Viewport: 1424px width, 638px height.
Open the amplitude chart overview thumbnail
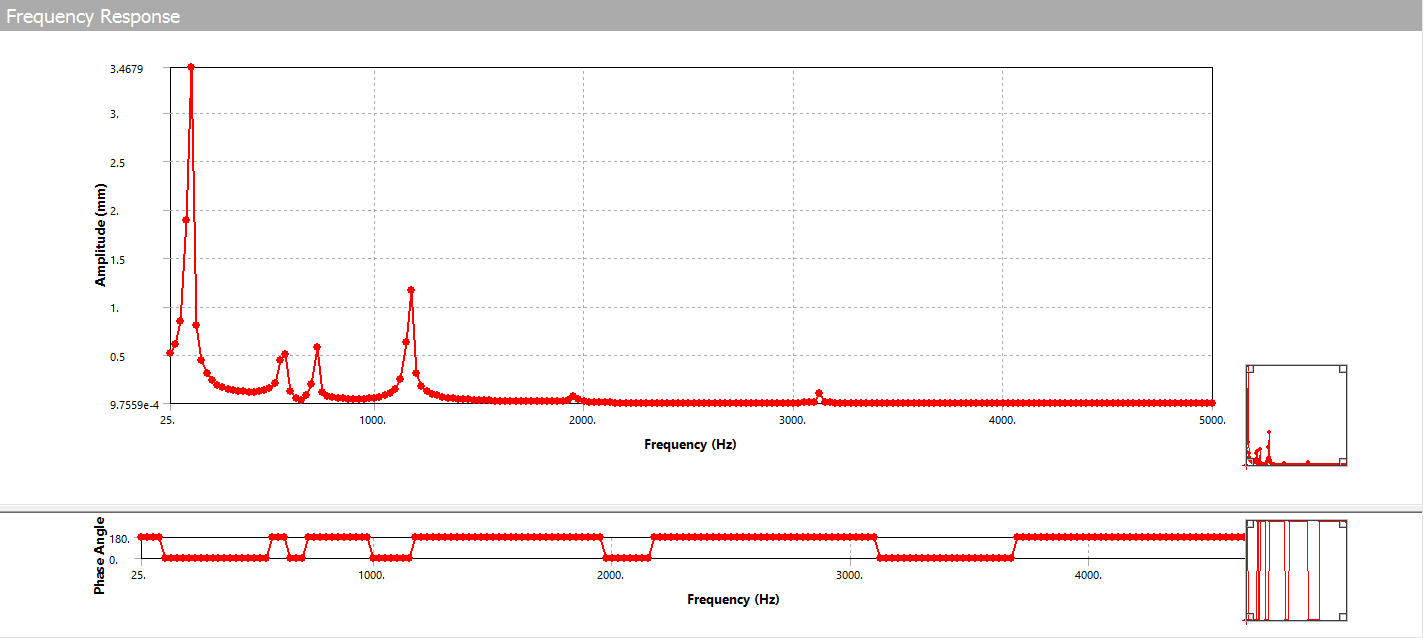point(1296,415)
